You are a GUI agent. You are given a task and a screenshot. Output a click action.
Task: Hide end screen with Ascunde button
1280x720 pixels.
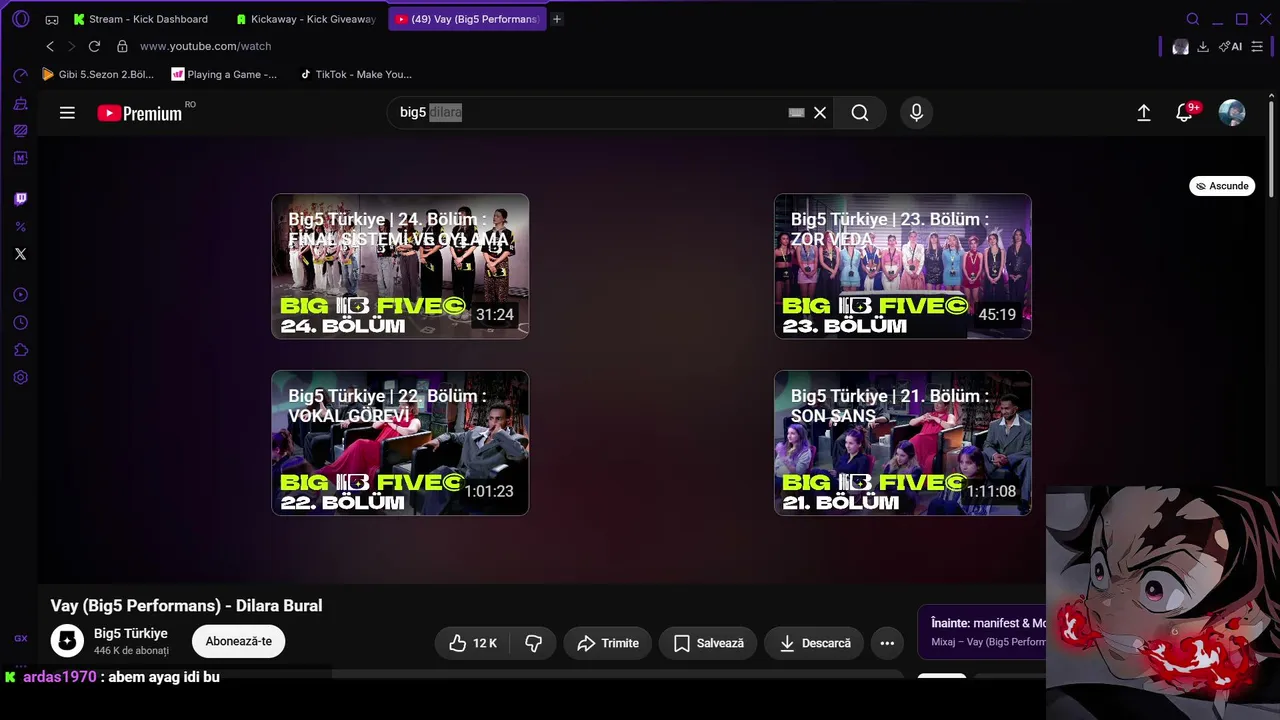pos(1222,186)
